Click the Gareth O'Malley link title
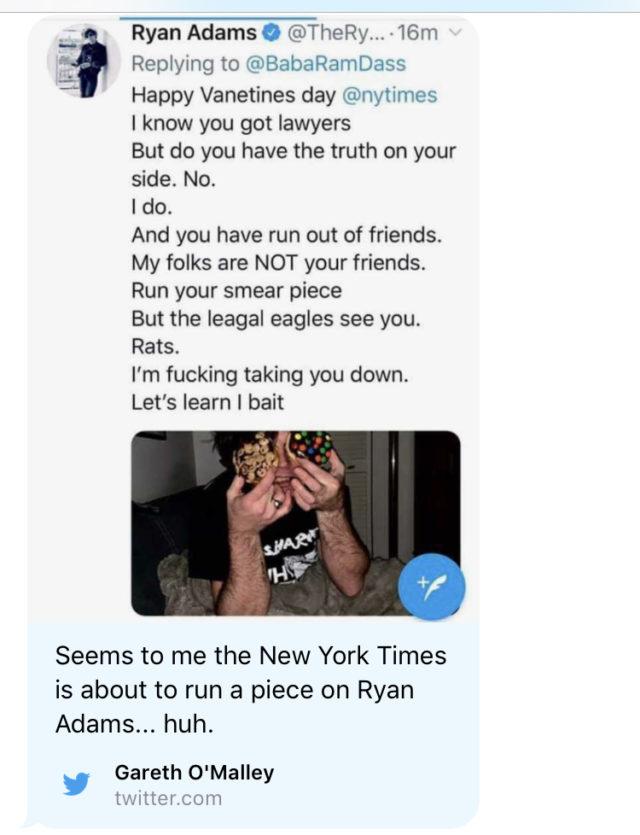The height and width of the screenshot is (835, 640). click(x=194, y=772)
